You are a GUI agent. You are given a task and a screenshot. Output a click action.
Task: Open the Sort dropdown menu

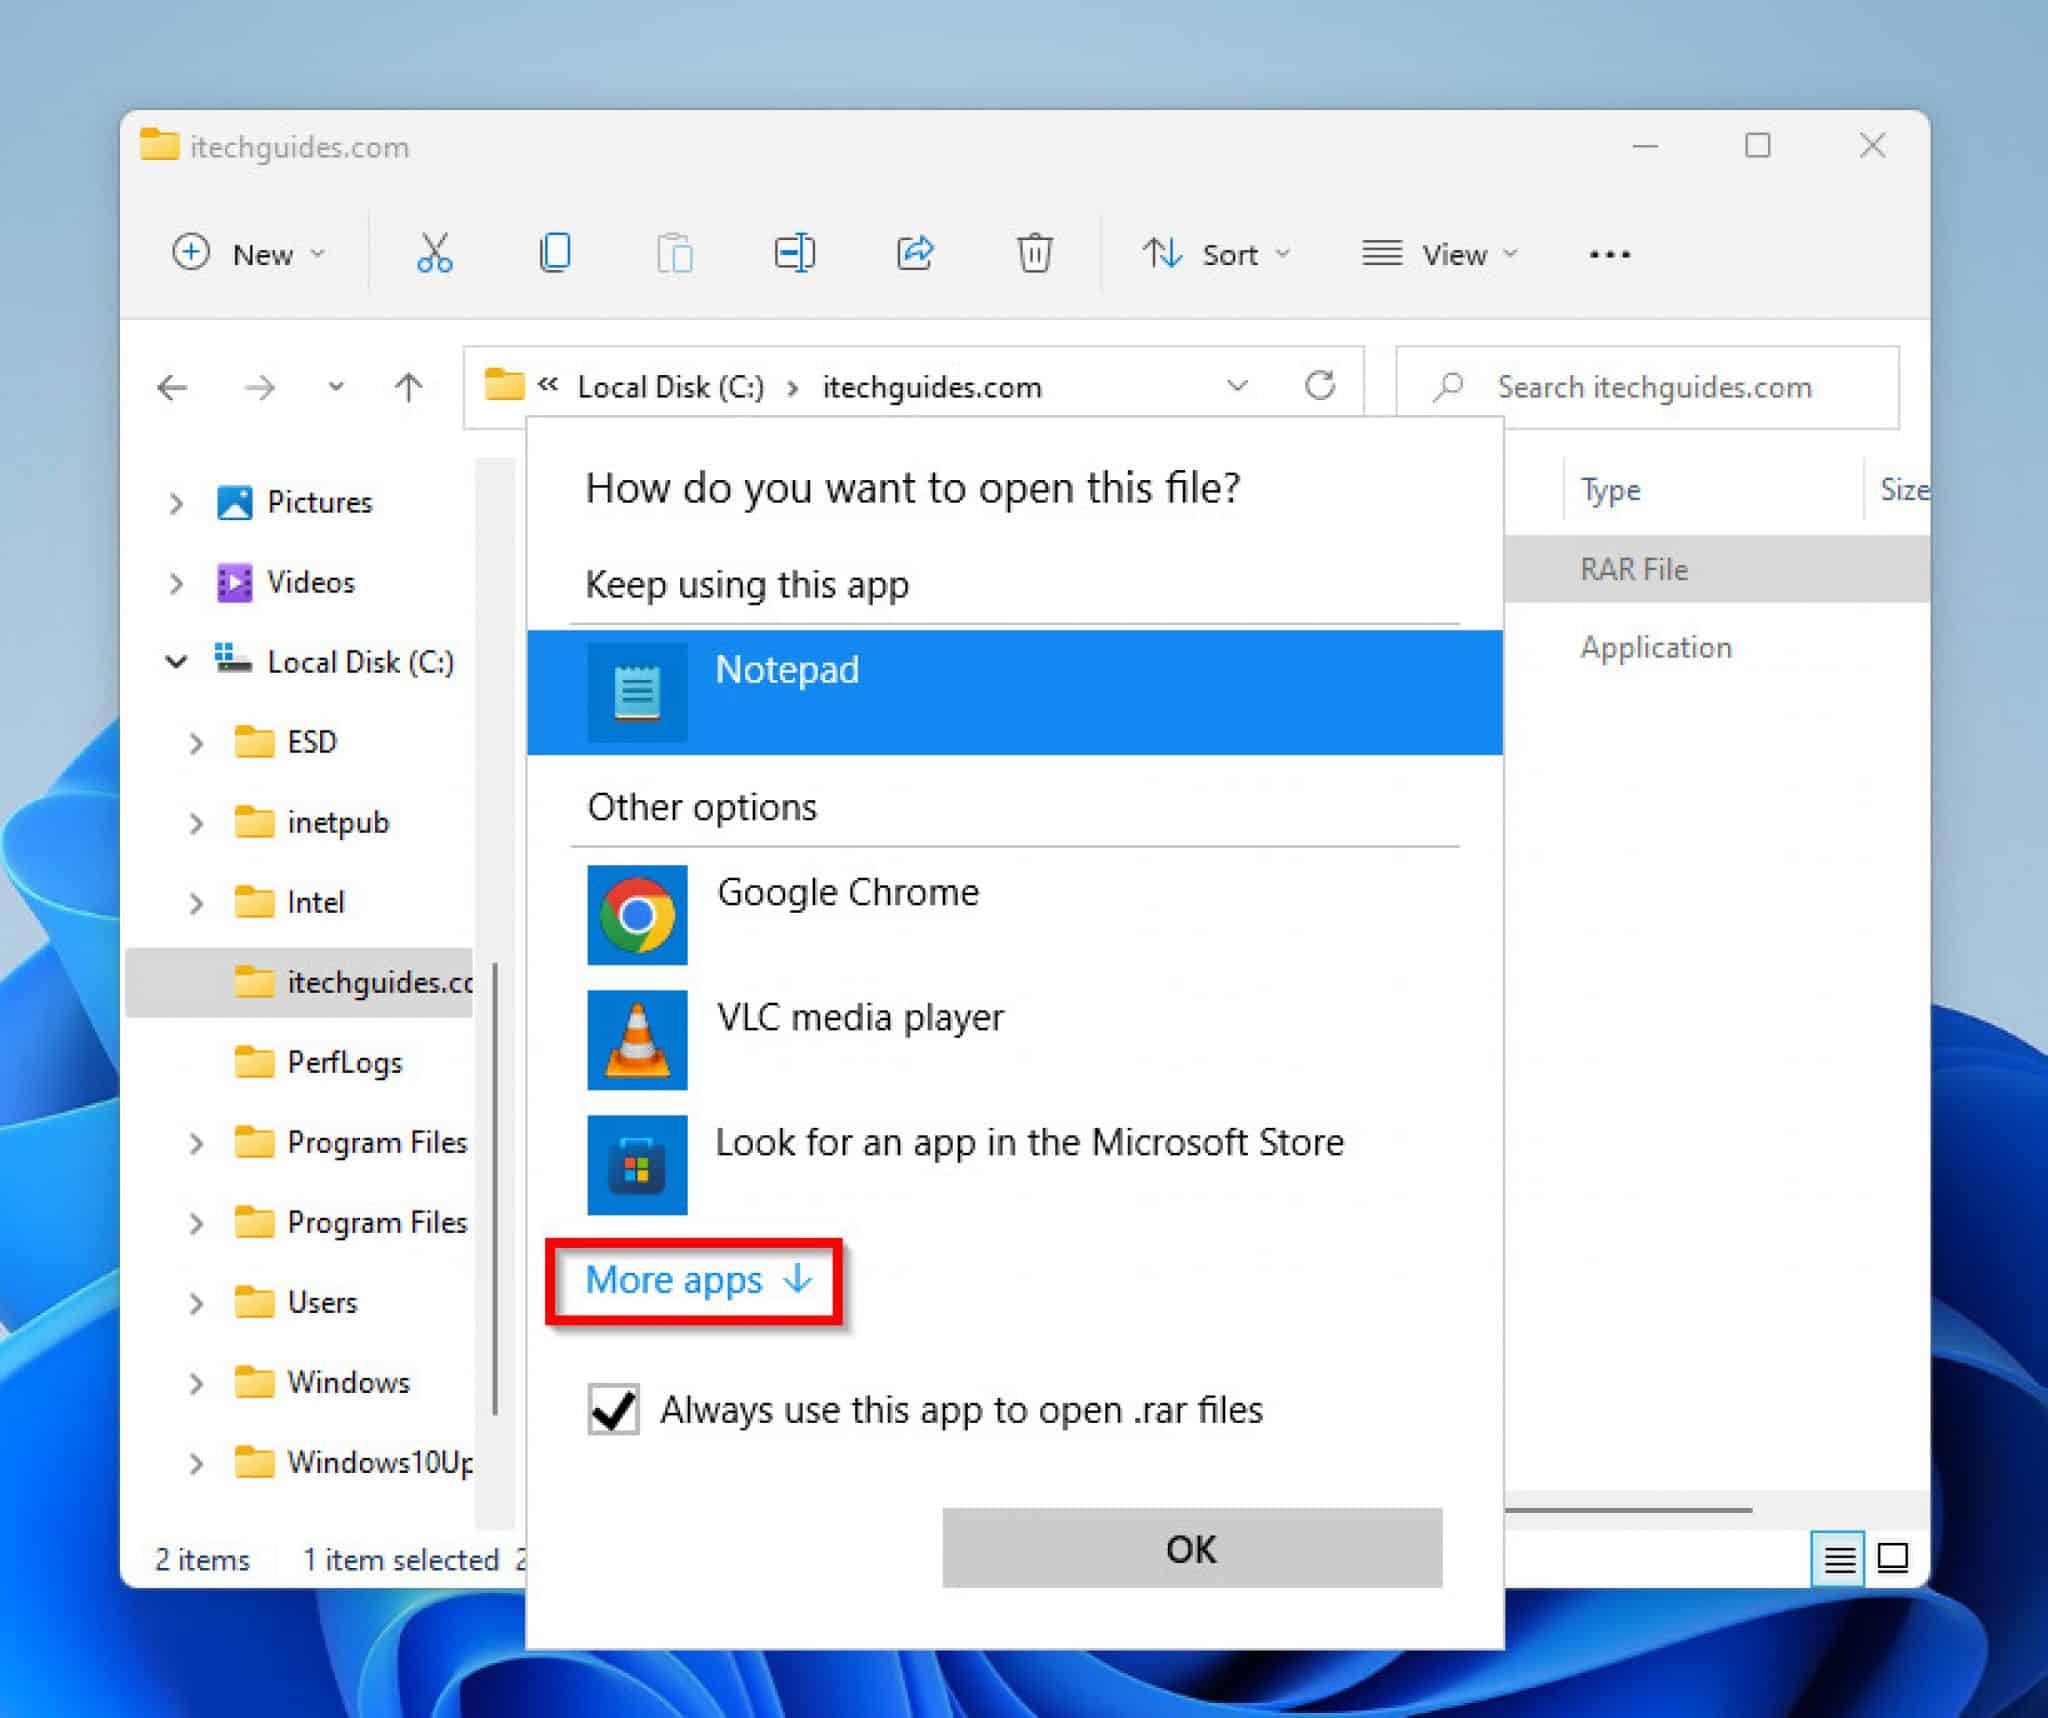[x=1216, y=254]
